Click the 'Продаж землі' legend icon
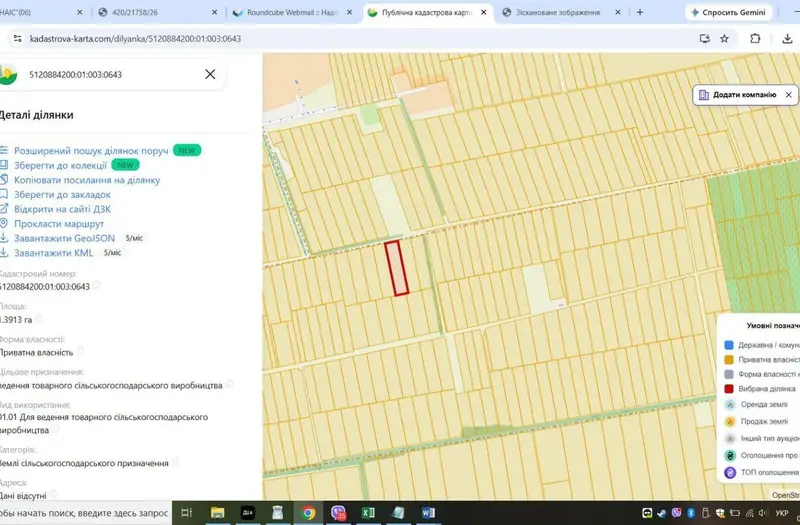 pos(730,421)
